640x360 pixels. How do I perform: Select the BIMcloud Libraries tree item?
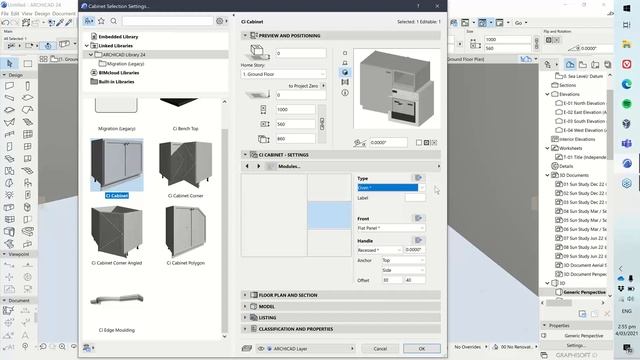click(x=118, y=73)
